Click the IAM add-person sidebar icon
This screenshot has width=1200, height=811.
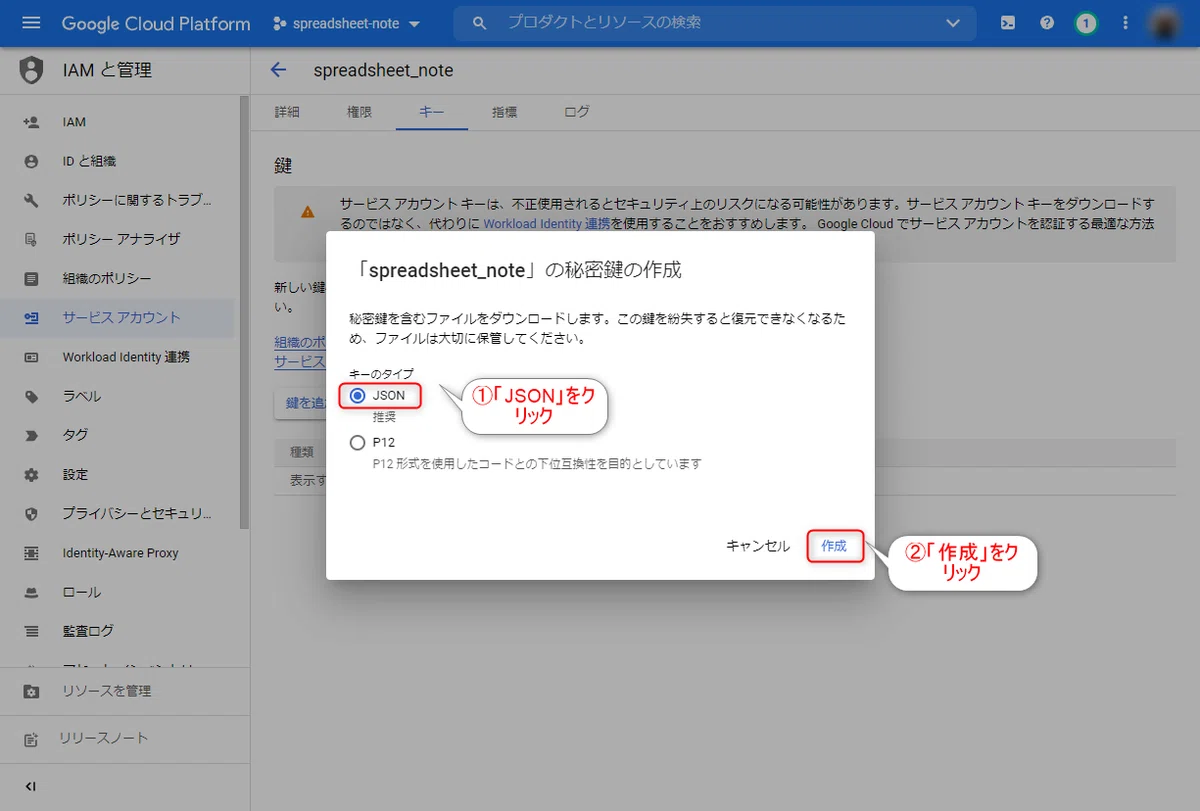pyautogui.click(x=31, y=122)
